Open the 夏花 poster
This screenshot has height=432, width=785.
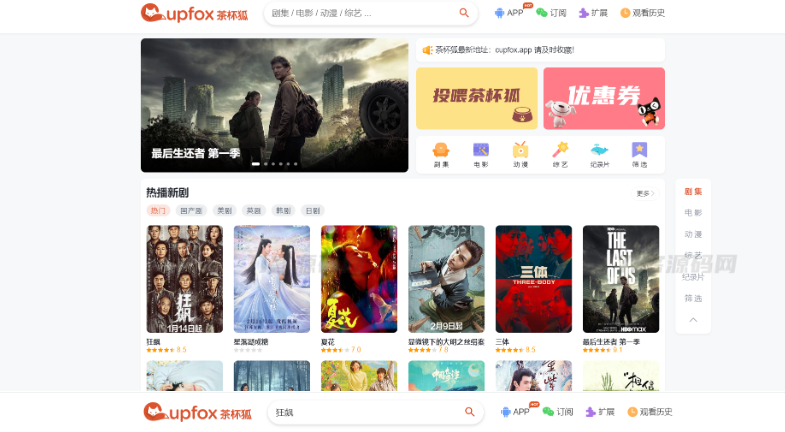click(359, 279)
